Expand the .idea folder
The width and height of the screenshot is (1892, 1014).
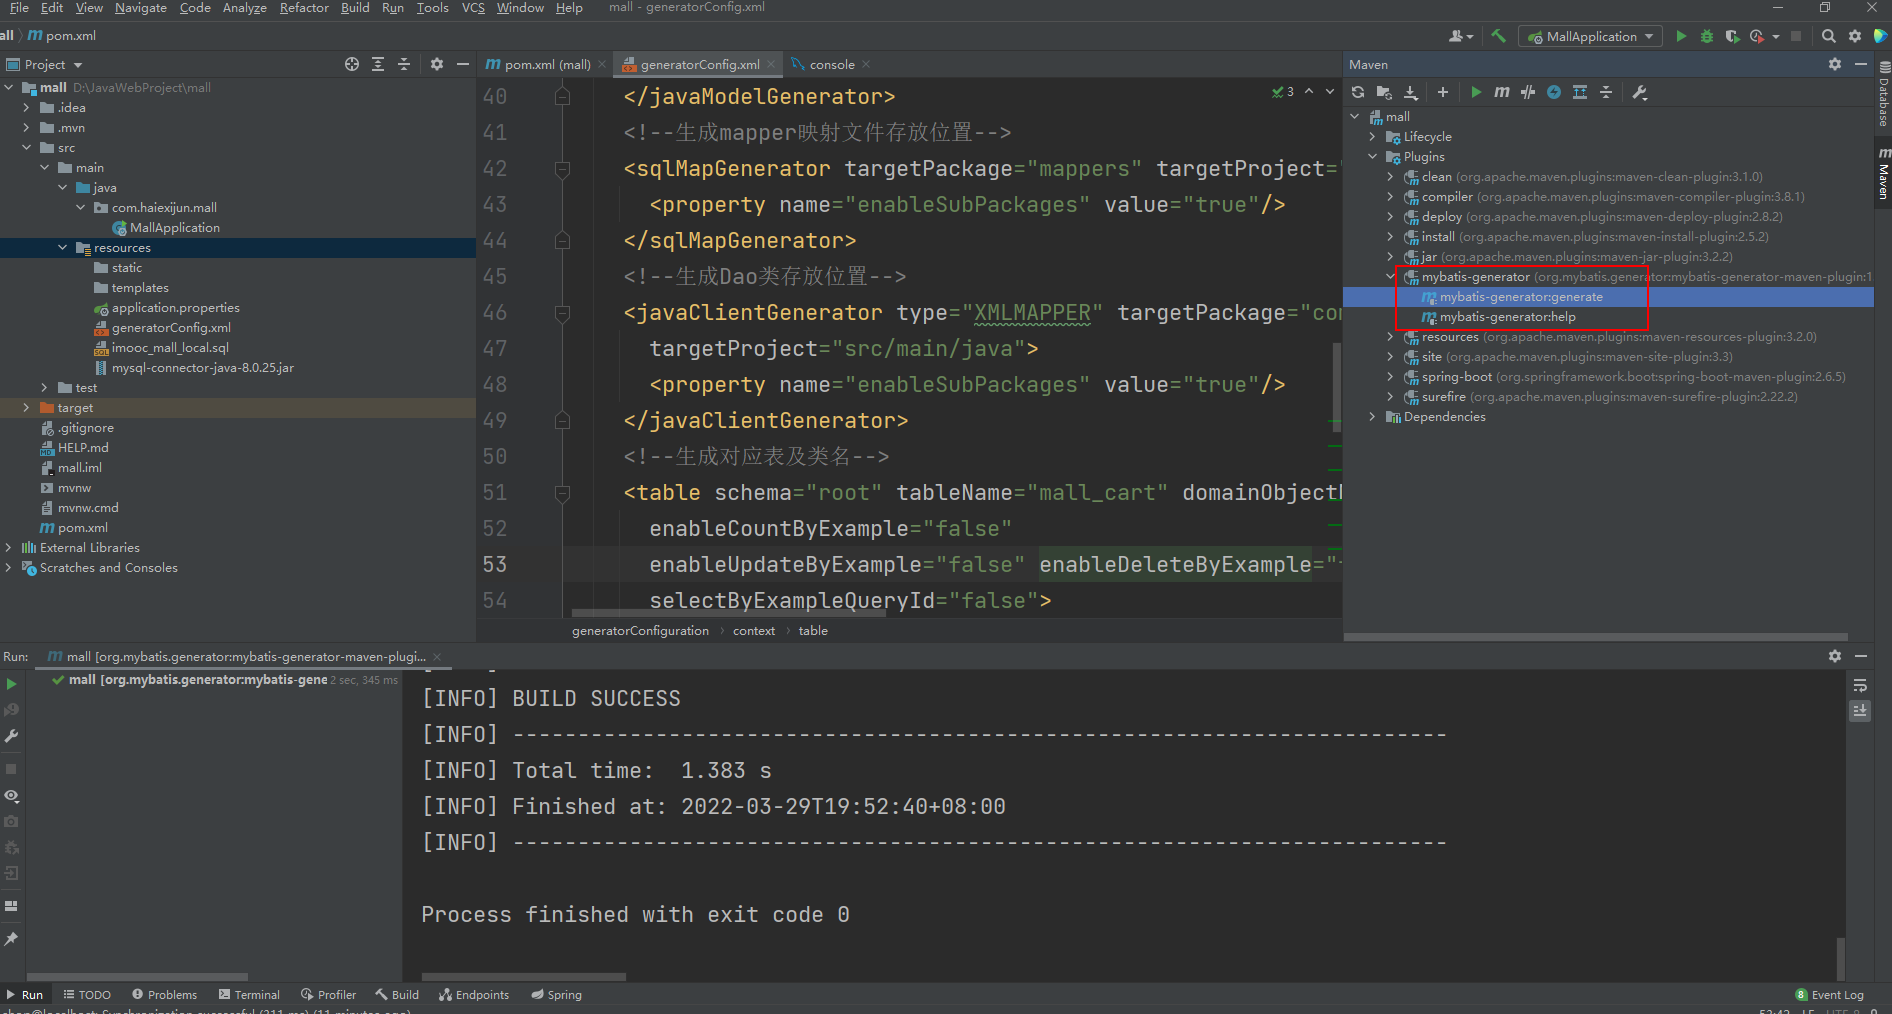coord(26,108)
